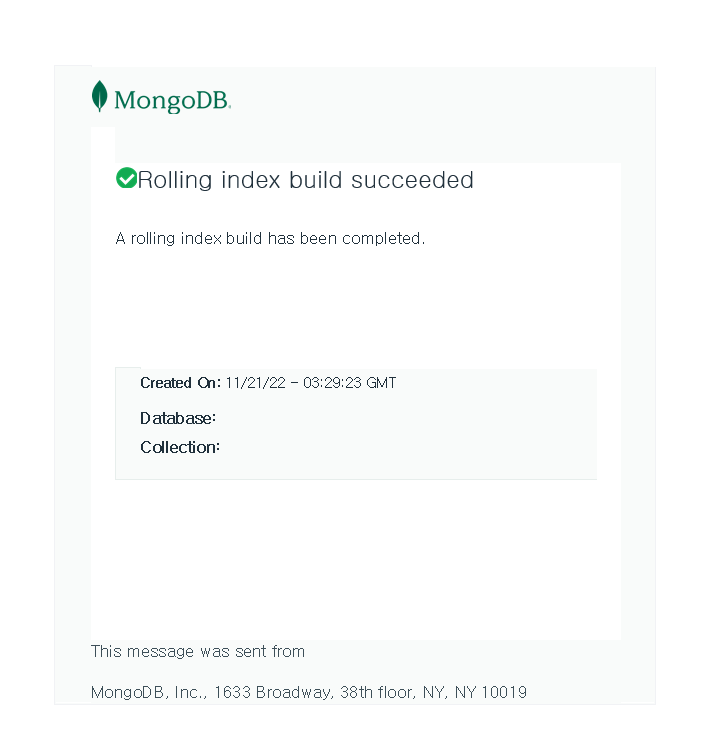
Task: Click the "NY 10019" zip code
Action: 491,692
